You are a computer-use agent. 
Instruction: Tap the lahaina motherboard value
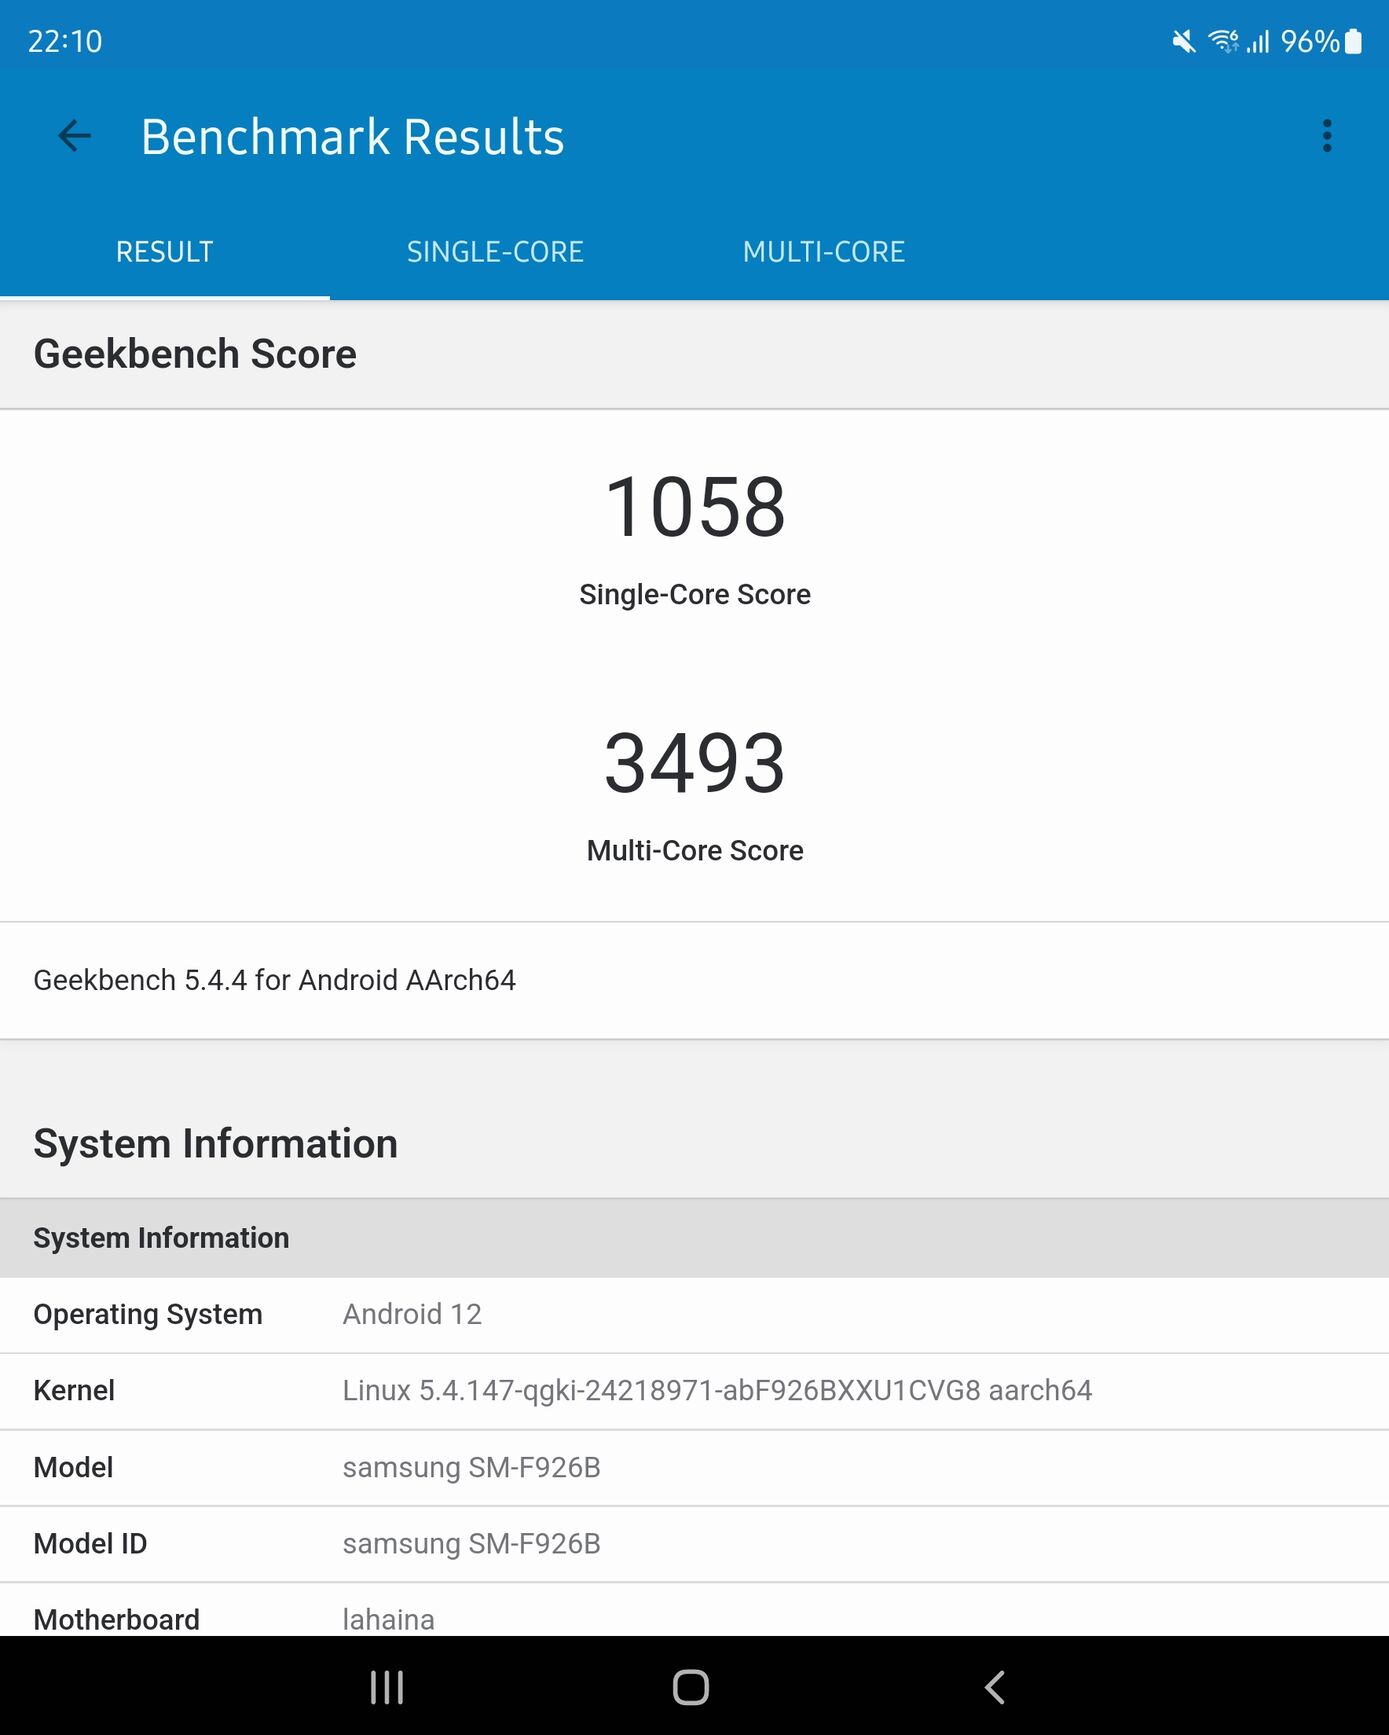pyautogui.click(x=389, y=1619)
